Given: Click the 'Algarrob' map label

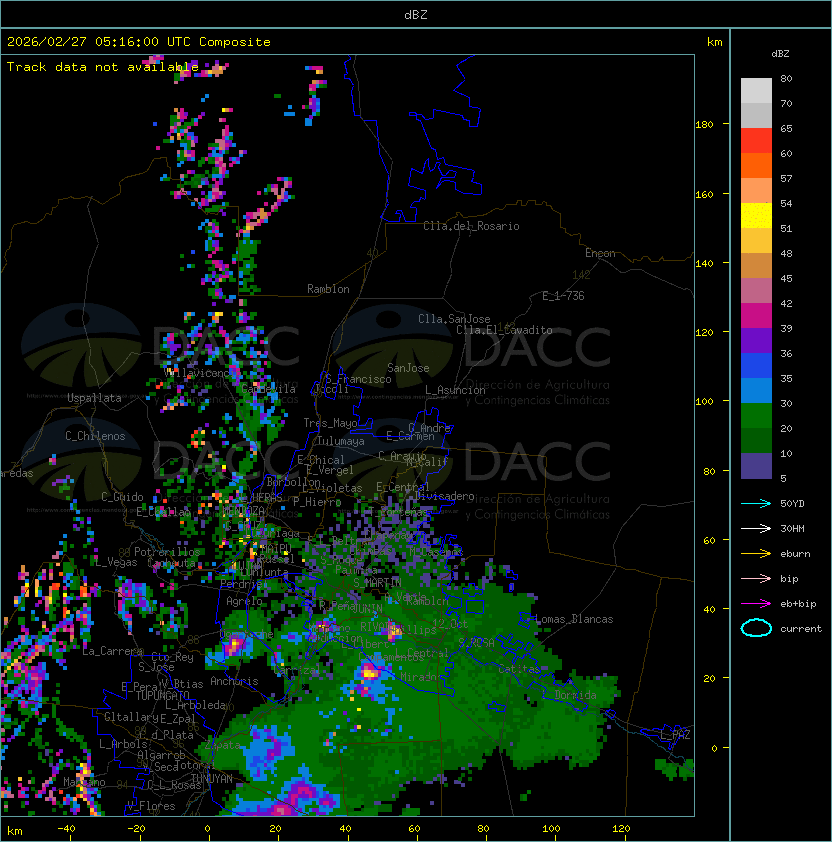Looking at the screenshot, I should [161, 756].
